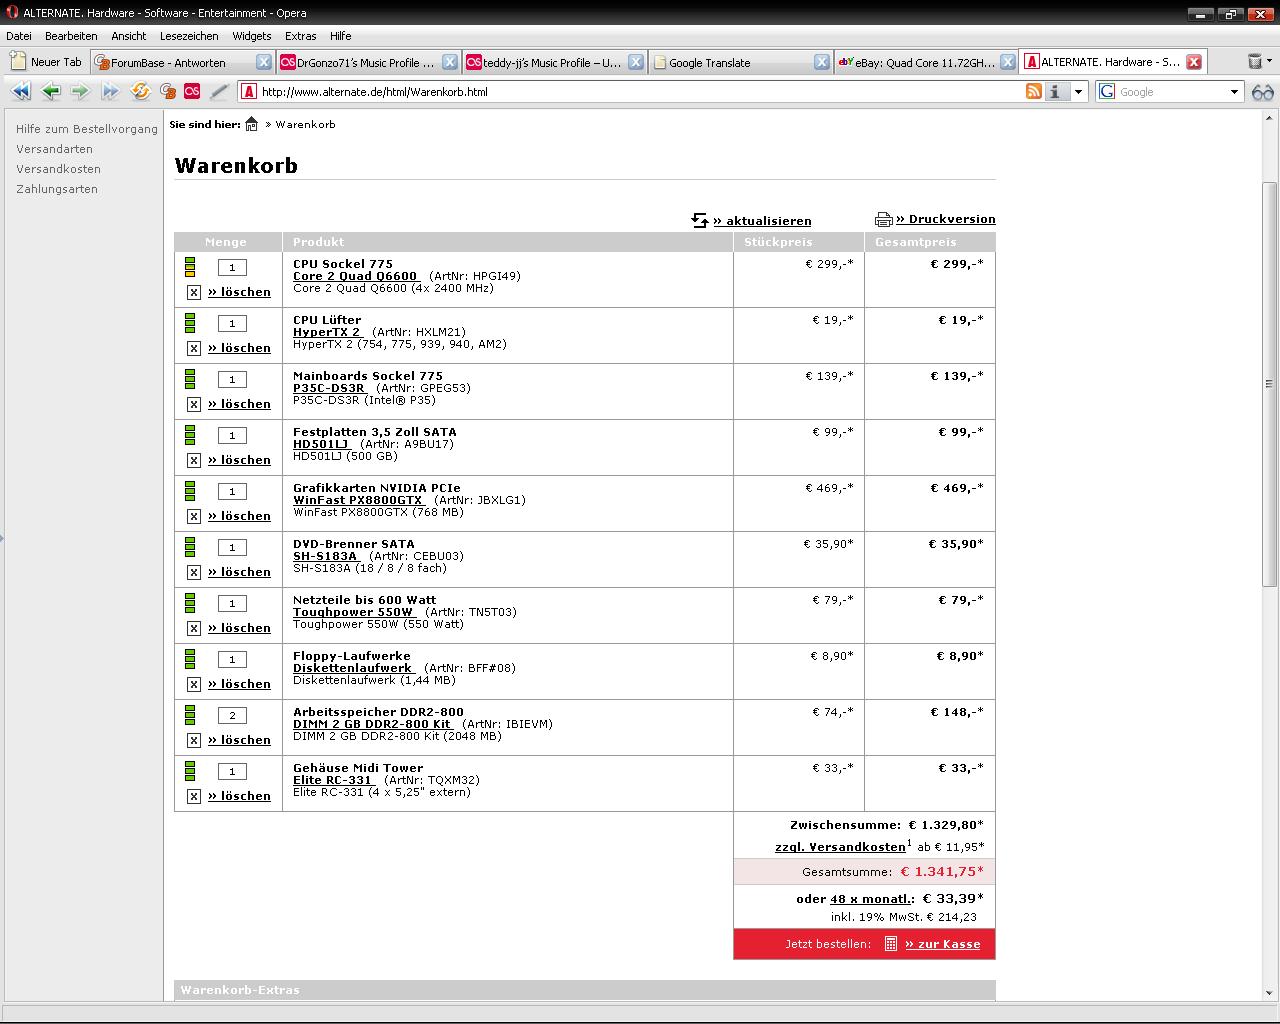This screenshot has height=1024, width=1280.
Task: Click the pencil wand icon
Action: [x=220, y=91]
